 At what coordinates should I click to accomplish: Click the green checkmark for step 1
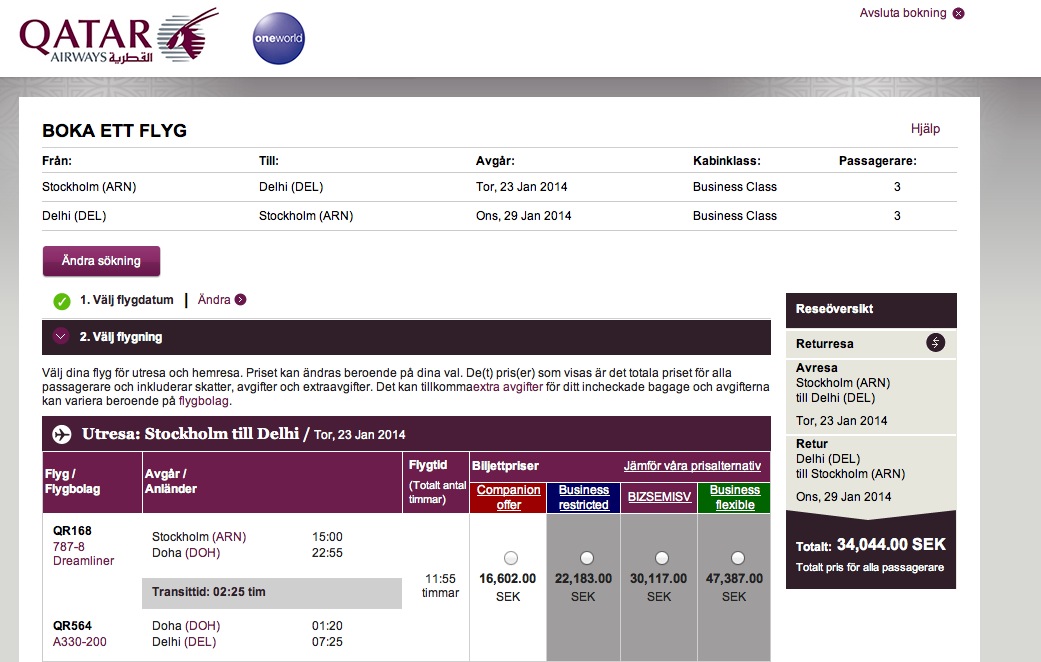[62, 301]
